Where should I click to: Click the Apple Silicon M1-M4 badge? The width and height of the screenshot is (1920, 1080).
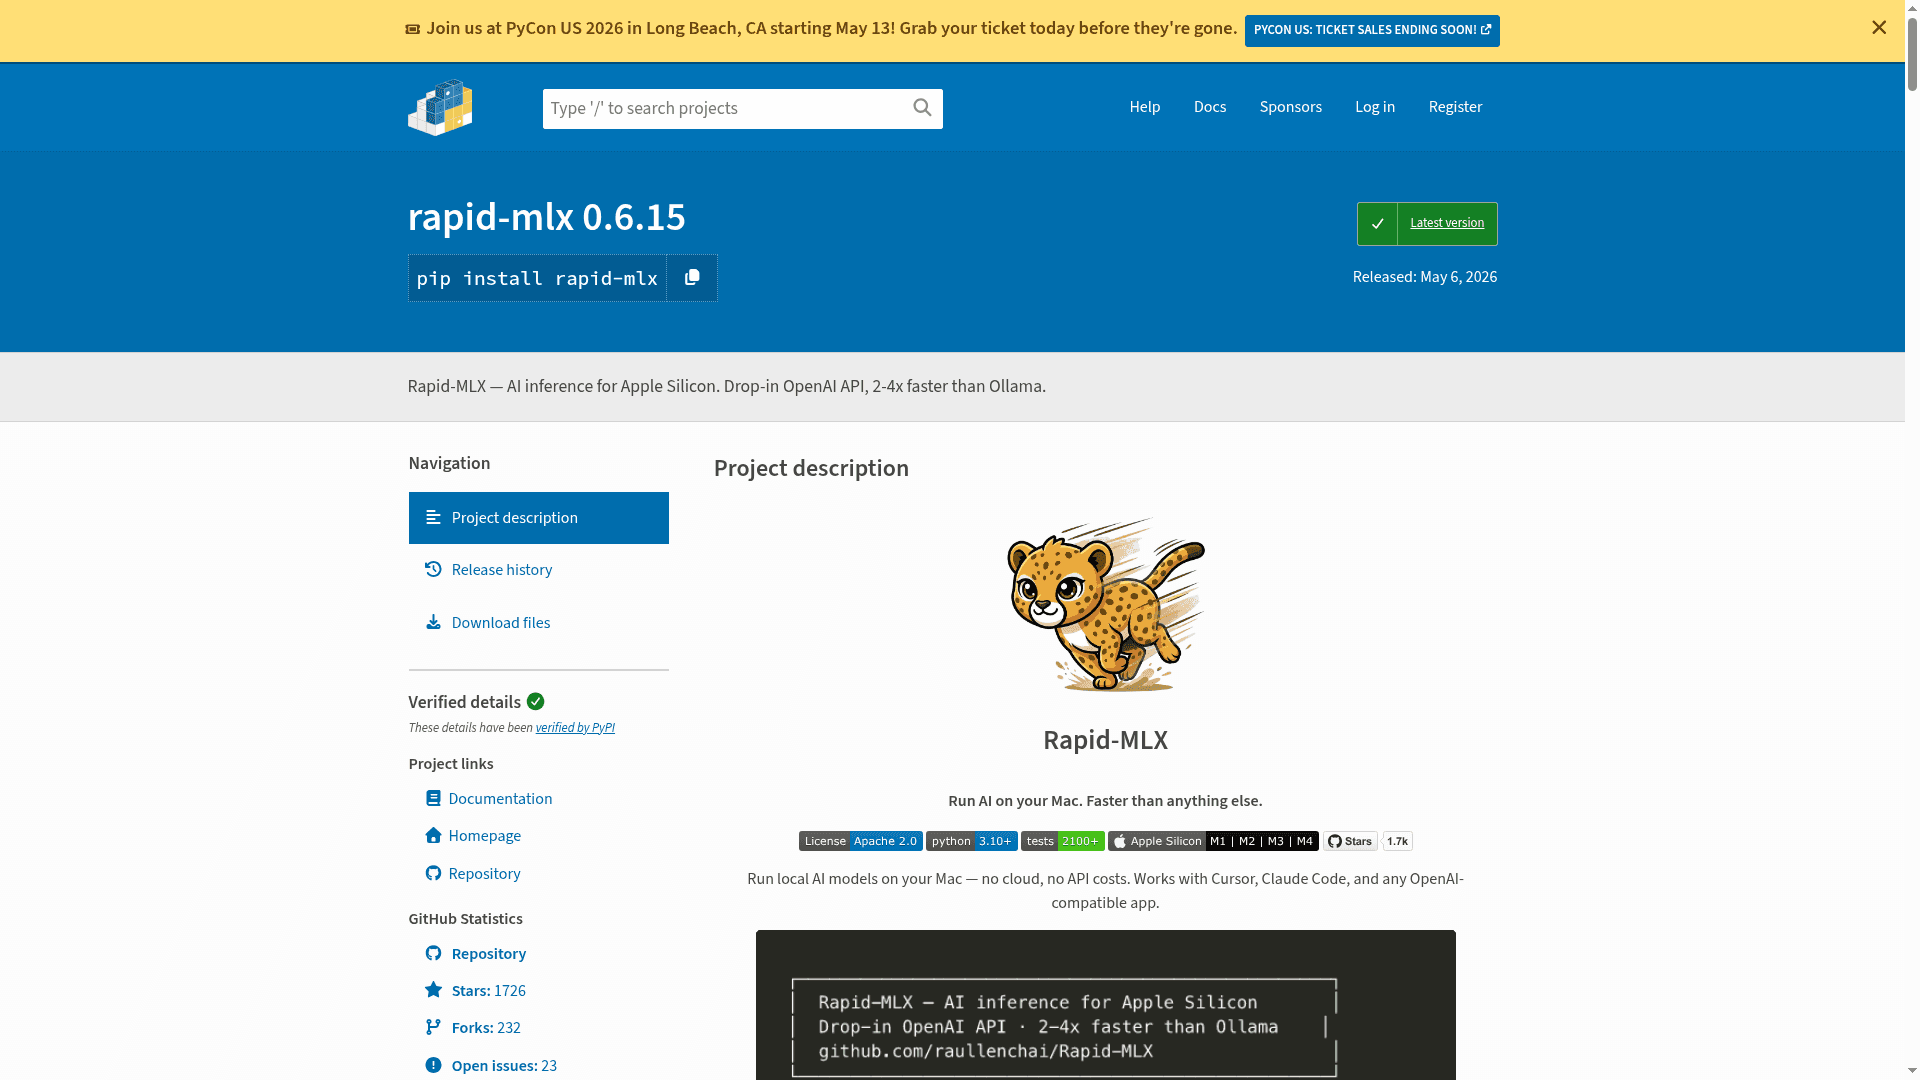pos(1213,841)
